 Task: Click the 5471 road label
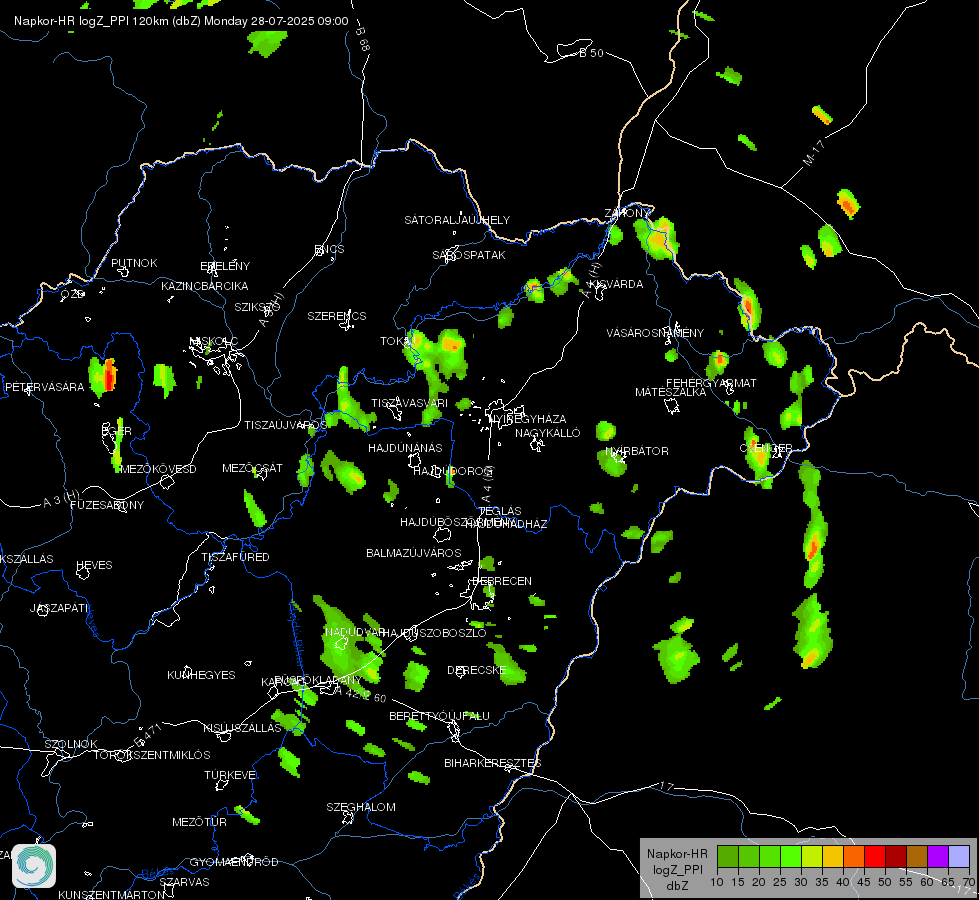point(147,736)
